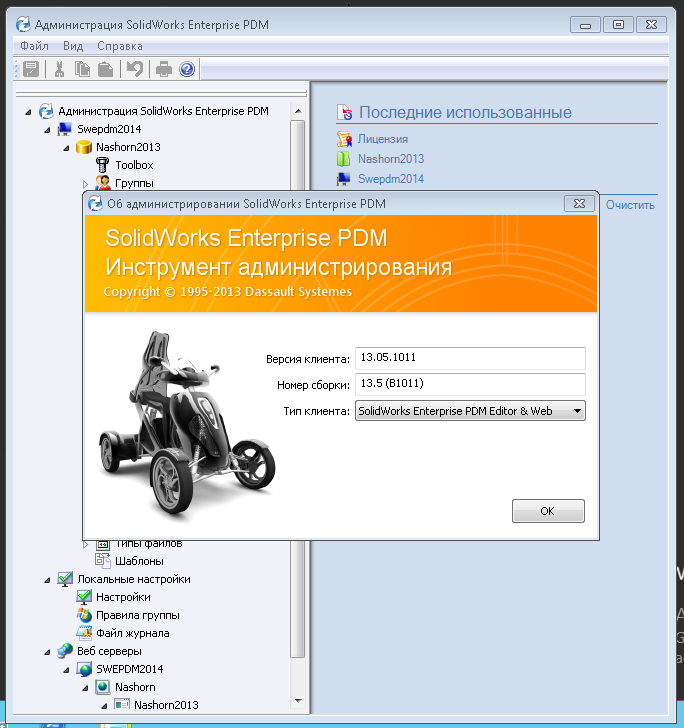Open the Справка menu

click(x=120, y=46)
